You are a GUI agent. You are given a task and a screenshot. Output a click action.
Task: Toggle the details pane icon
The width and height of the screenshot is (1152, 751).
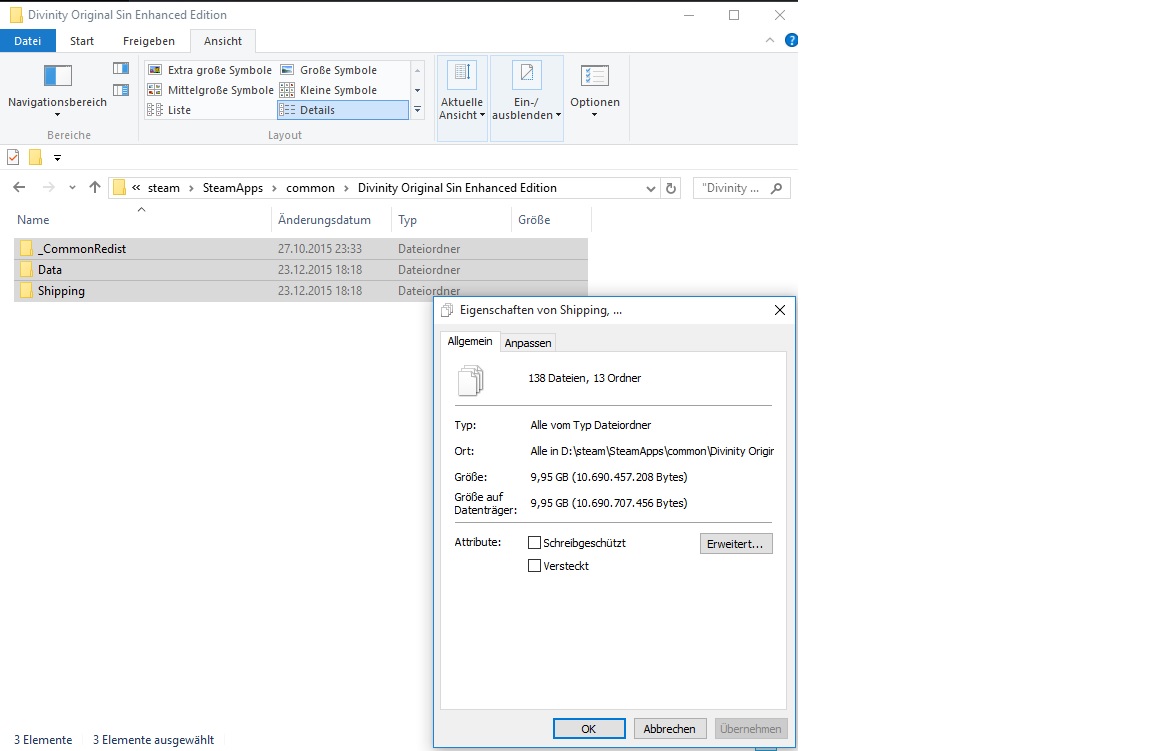pyautogui.click(x=121, y=90)
